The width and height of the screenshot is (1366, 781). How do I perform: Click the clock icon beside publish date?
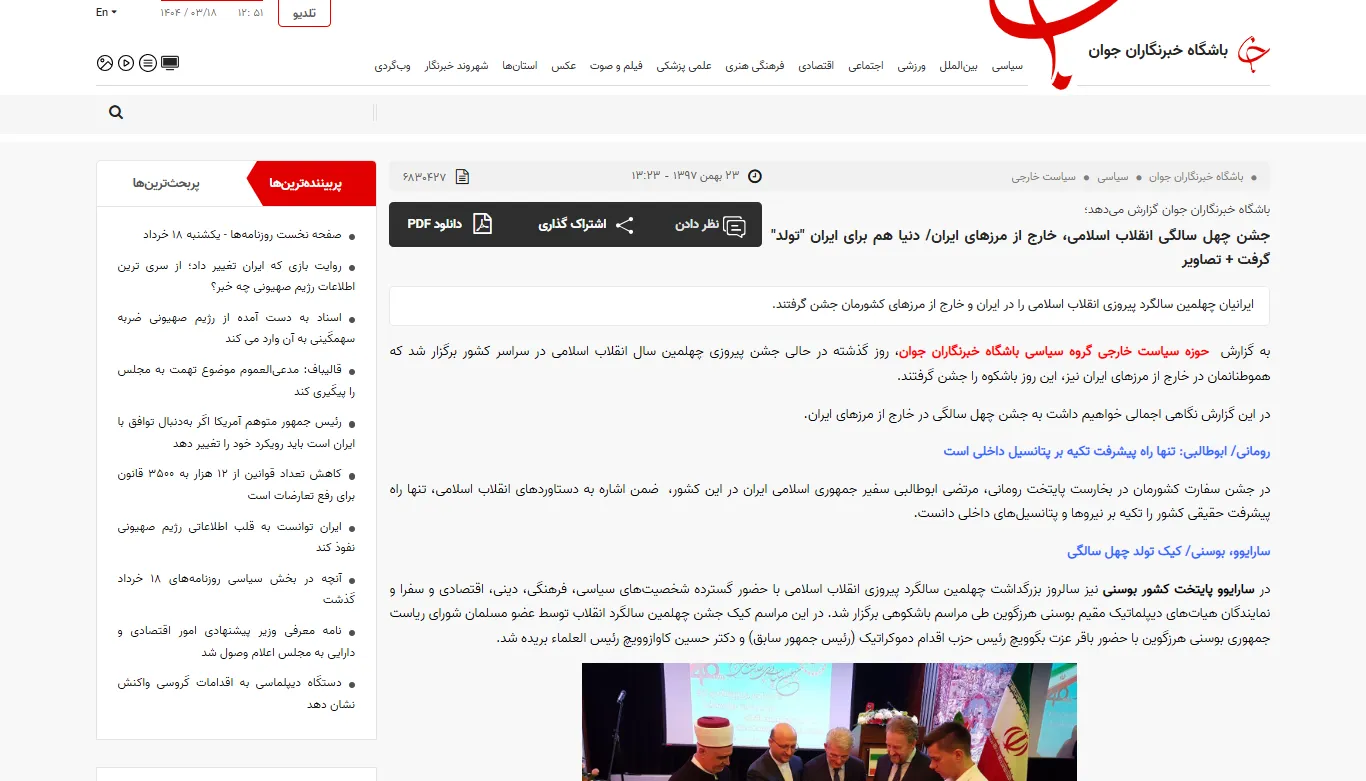click(x=754, y=175)
